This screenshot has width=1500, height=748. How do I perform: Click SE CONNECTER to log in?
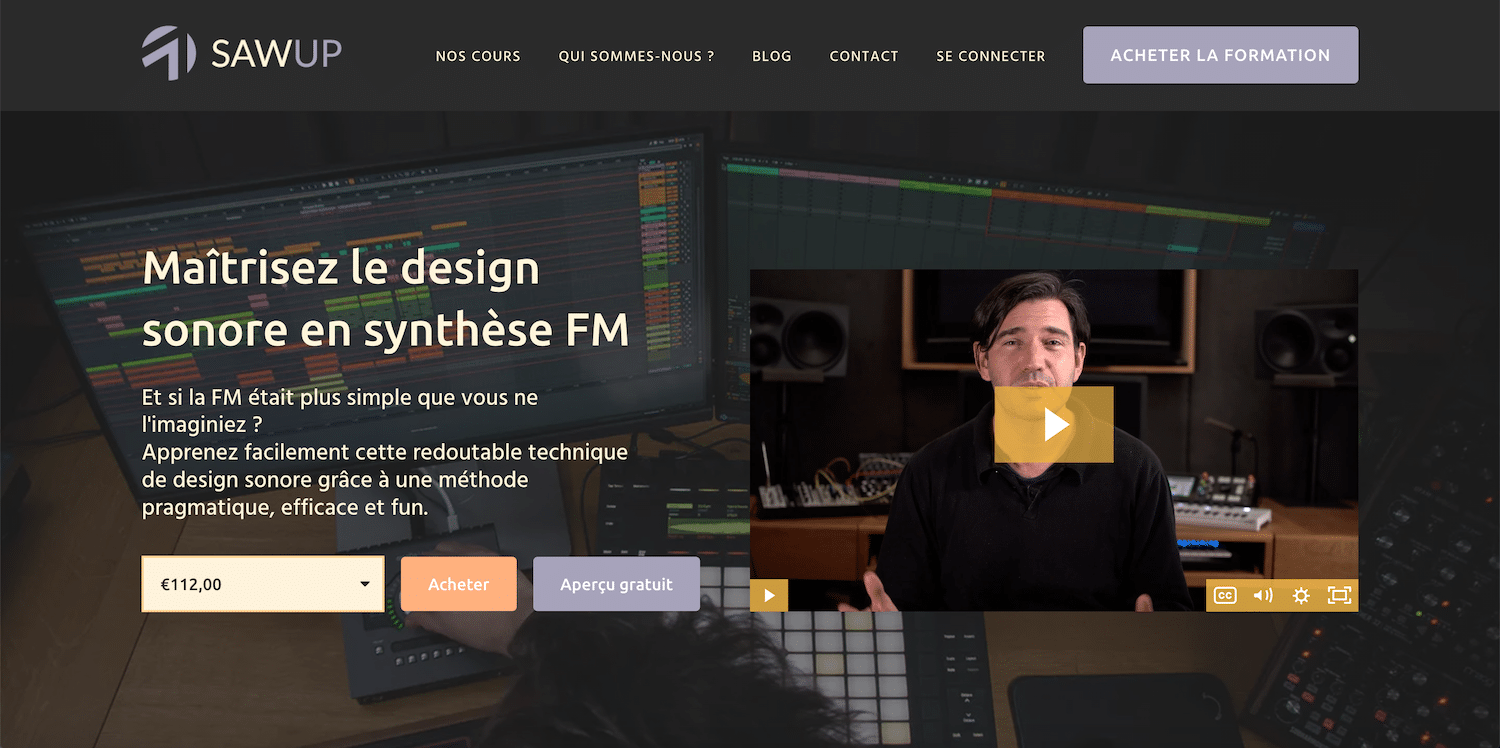click(x=991, y=56)
